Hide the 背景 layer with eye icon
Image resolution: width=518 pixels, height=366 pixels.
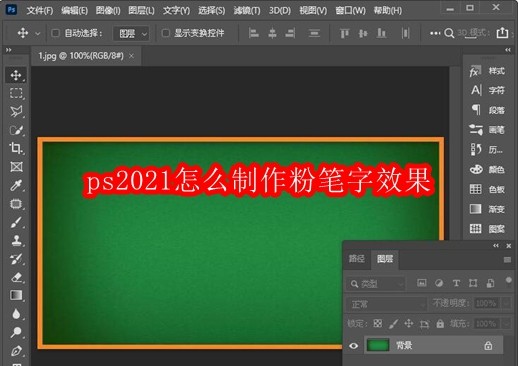[354, 346]
